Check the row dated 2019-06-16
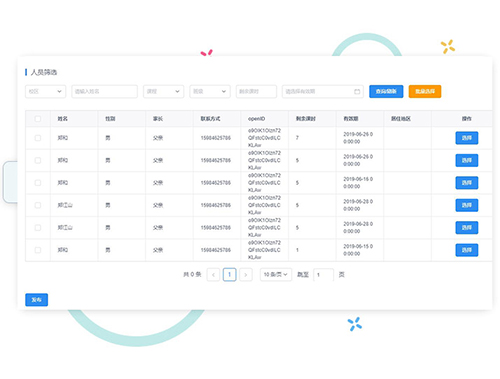The width and height of the screenshot is (500, 379). point(38,183)
